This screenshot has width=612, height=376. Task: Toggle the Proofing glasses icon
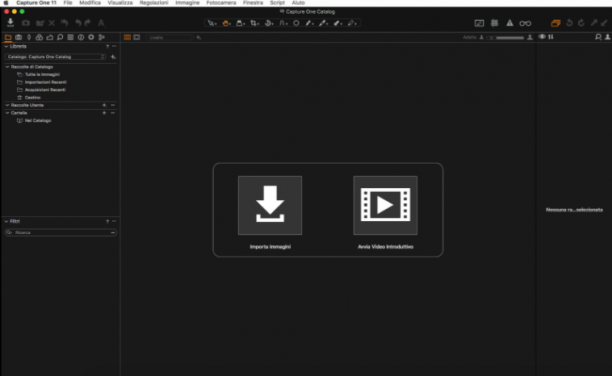click(x=525, y=23)
